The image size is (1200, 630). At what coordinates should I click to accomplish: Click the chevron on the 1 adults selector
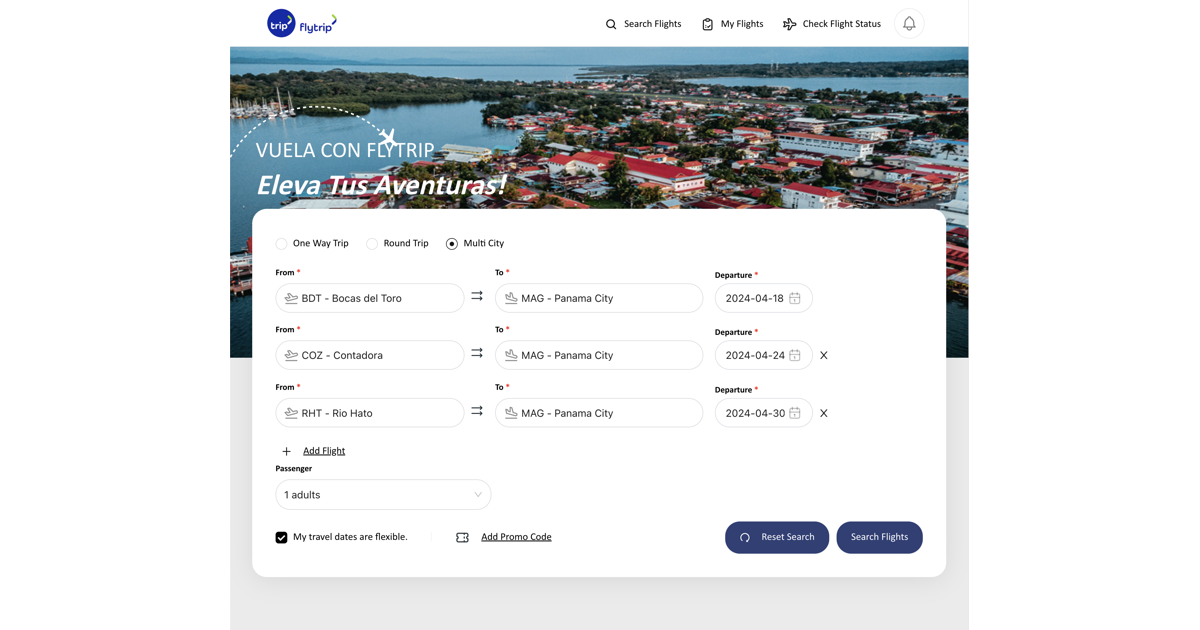click(478, 494)
